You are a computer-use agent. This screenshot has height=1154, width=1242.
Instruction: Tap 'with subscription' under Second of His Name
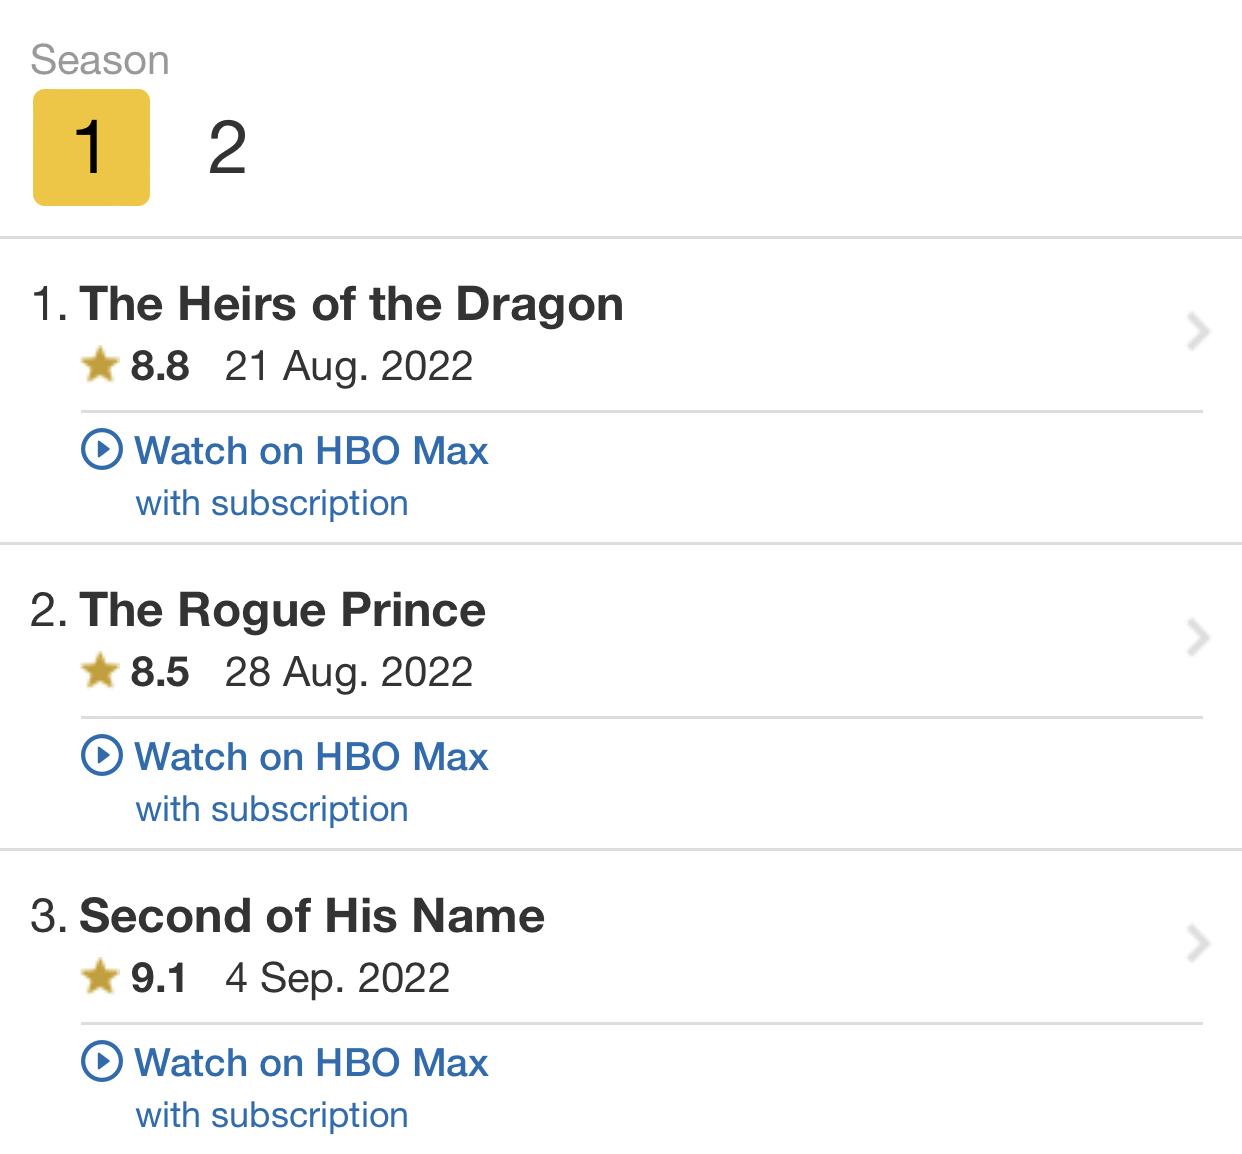(272, 1115)
